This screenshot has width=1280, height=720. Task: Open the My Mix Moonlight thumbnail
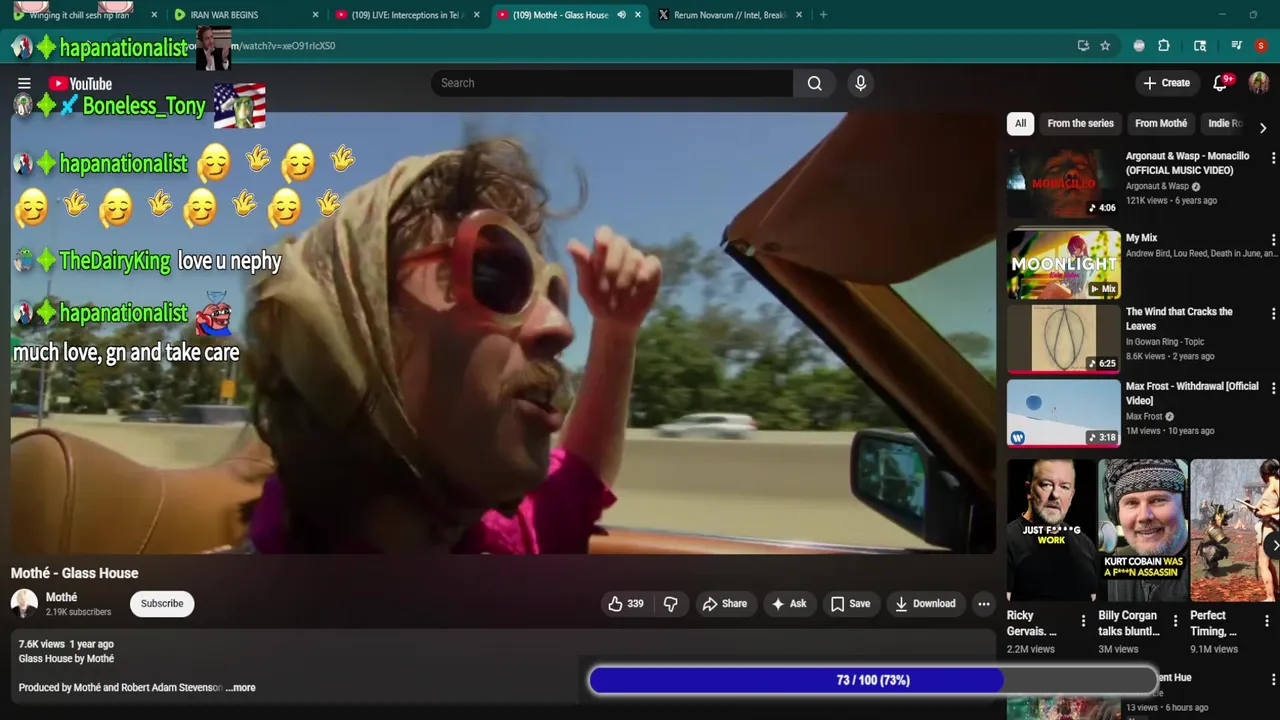point(1063,264)
